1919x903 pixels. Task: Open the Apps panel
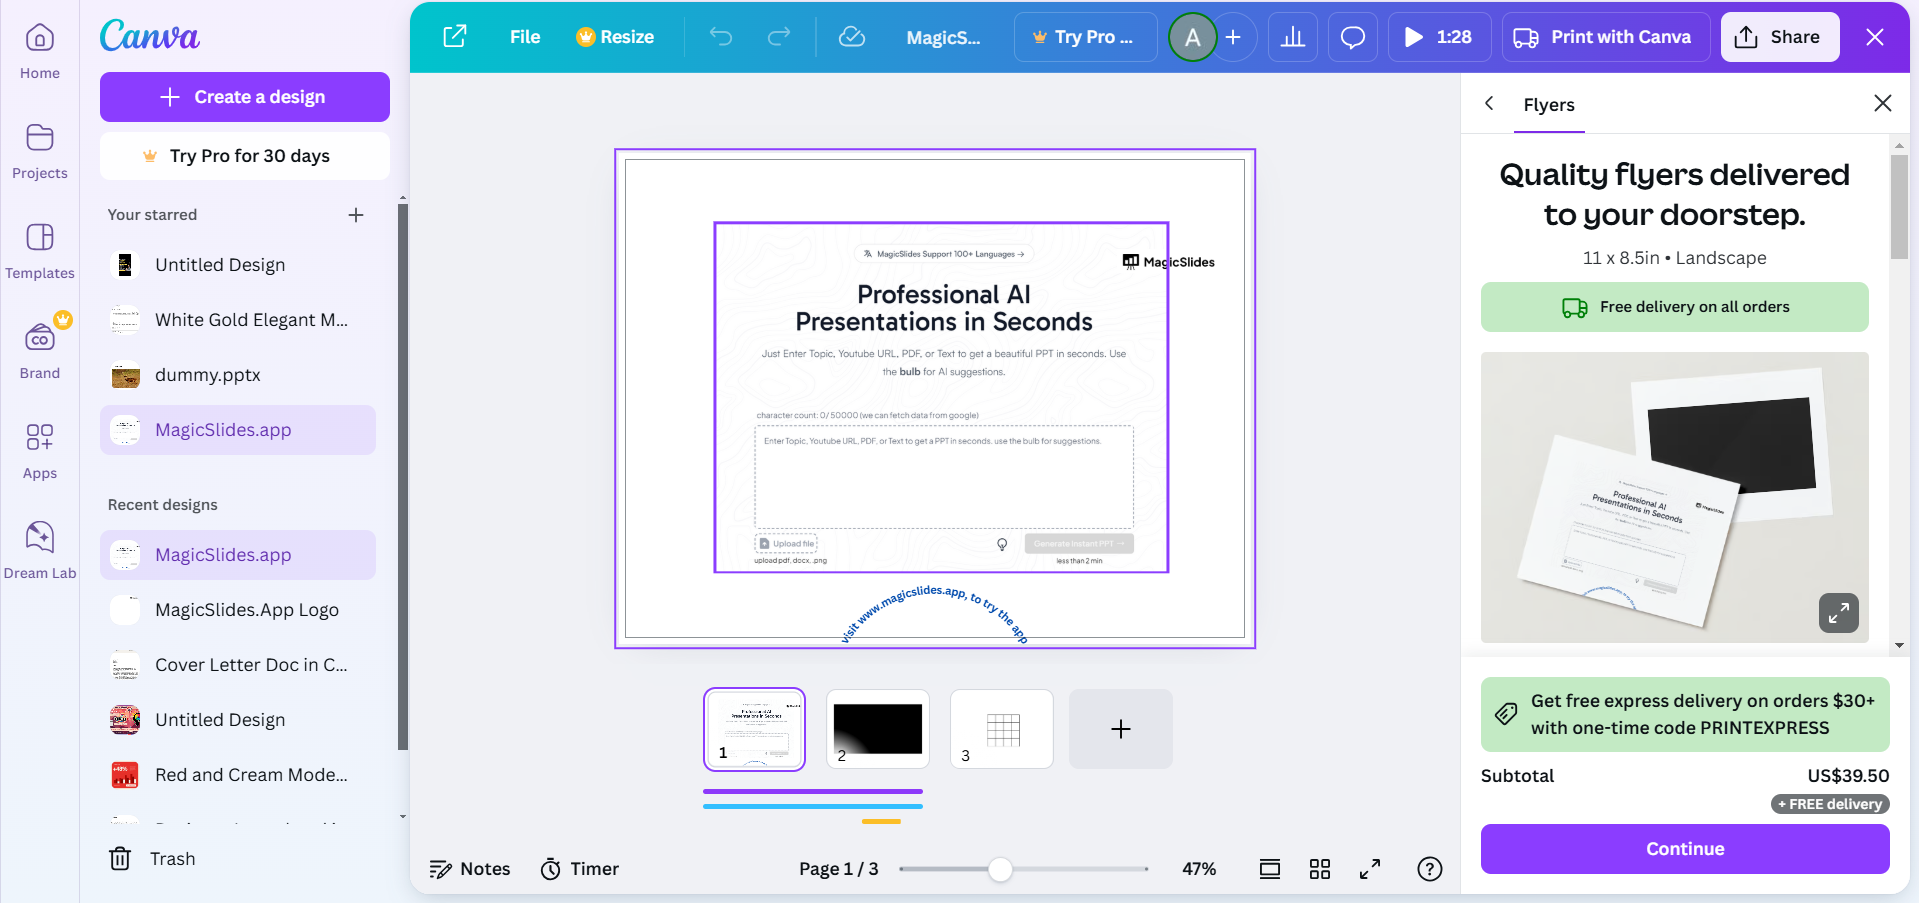pos(40,452)
